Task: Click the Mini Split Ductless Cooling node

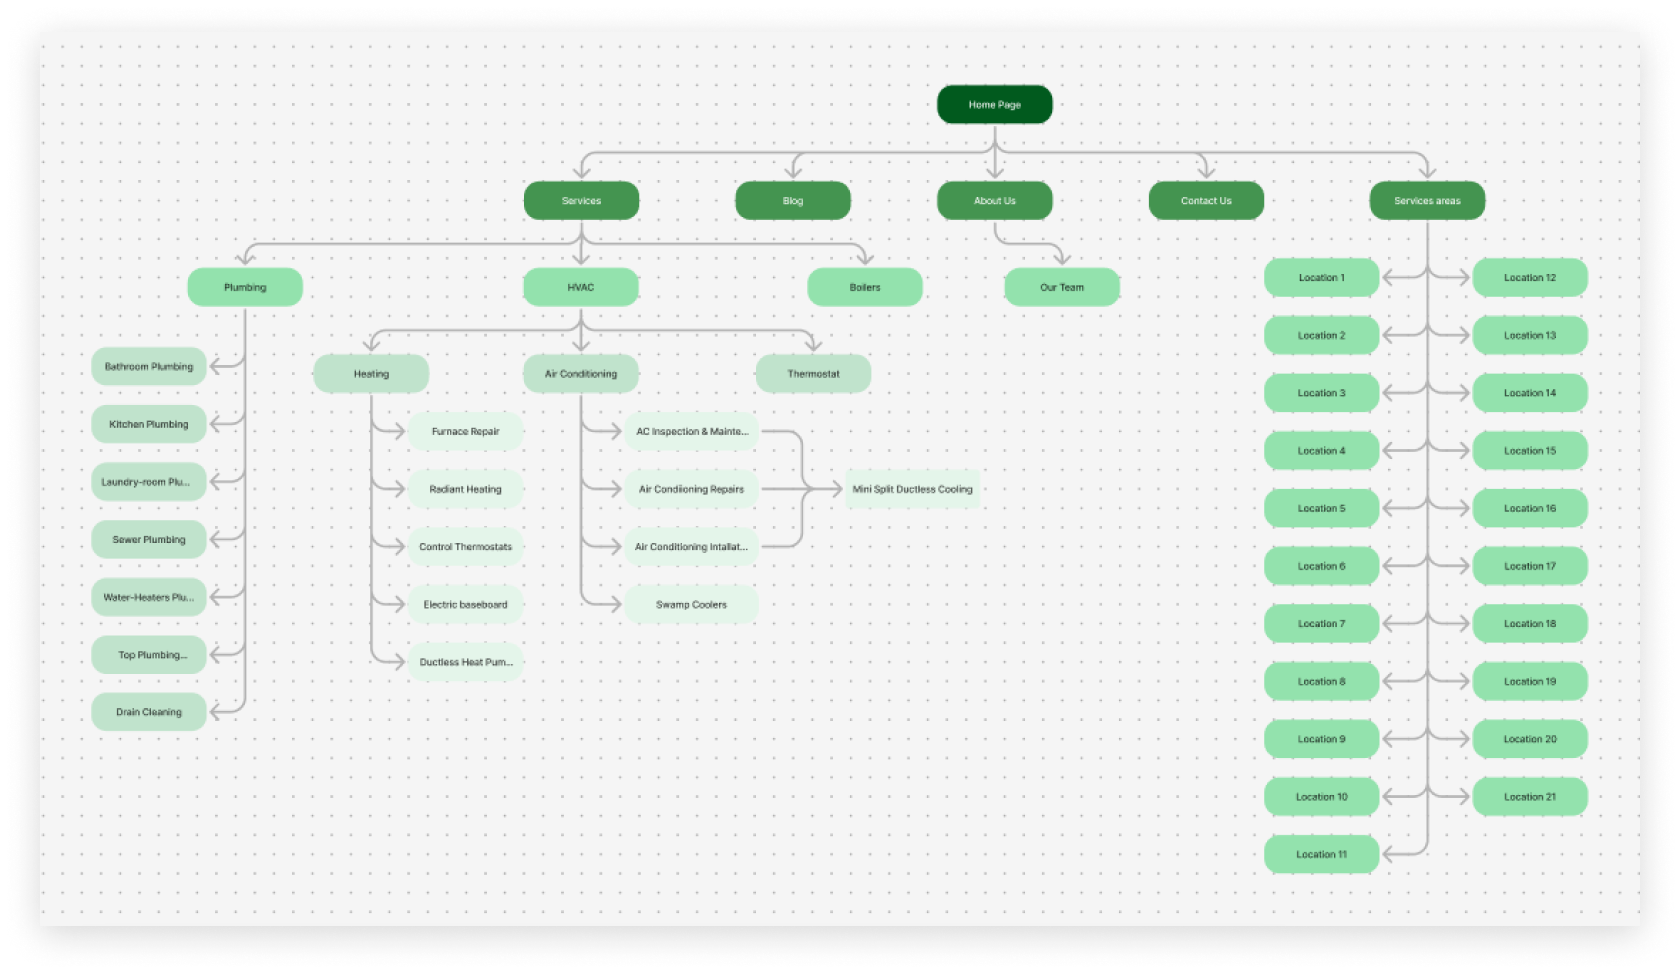Action: [x=912, y=489]
